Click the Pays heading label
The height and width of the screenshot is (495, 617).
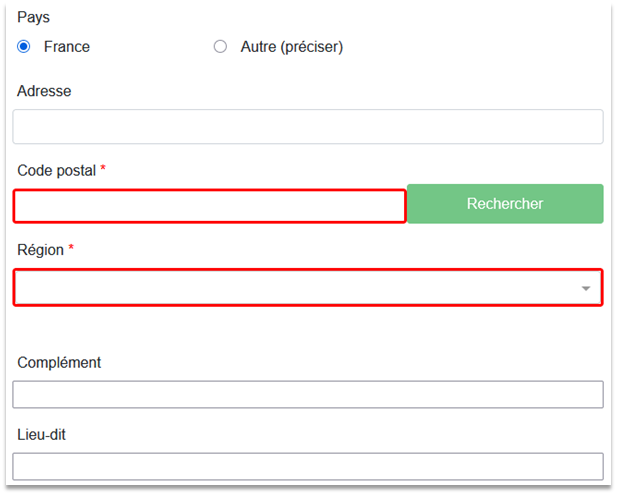33,17
